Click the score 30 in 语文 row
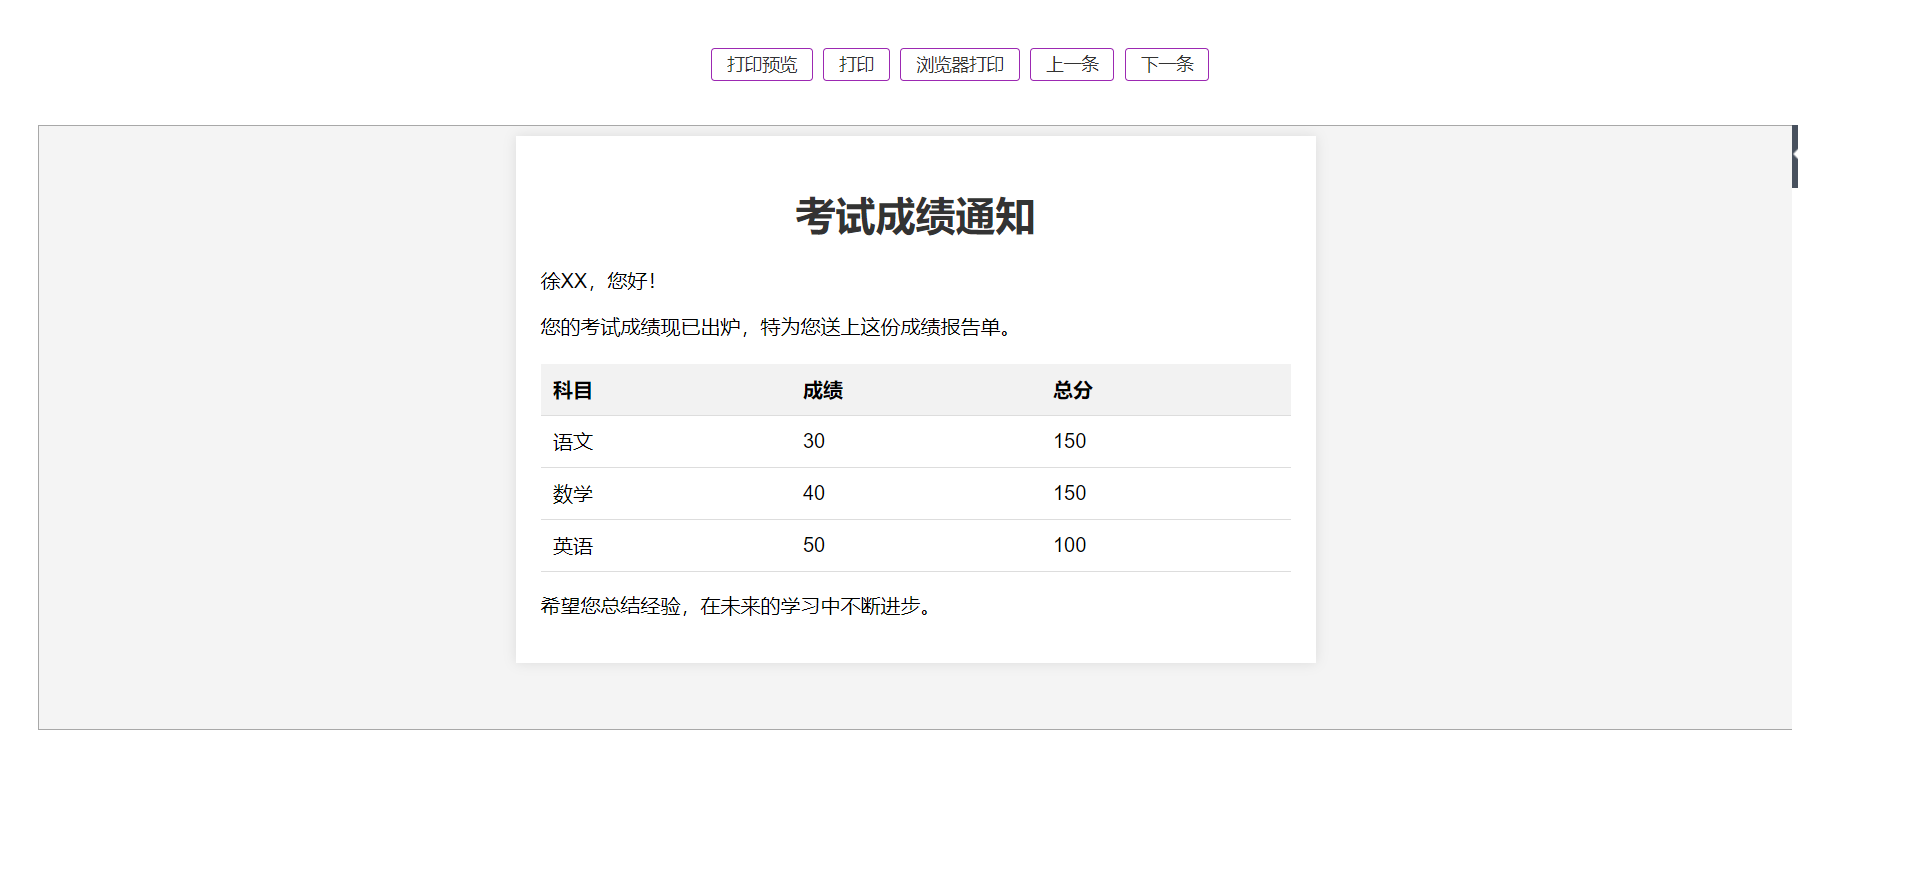1920x879 pixels. click(814, 441)
